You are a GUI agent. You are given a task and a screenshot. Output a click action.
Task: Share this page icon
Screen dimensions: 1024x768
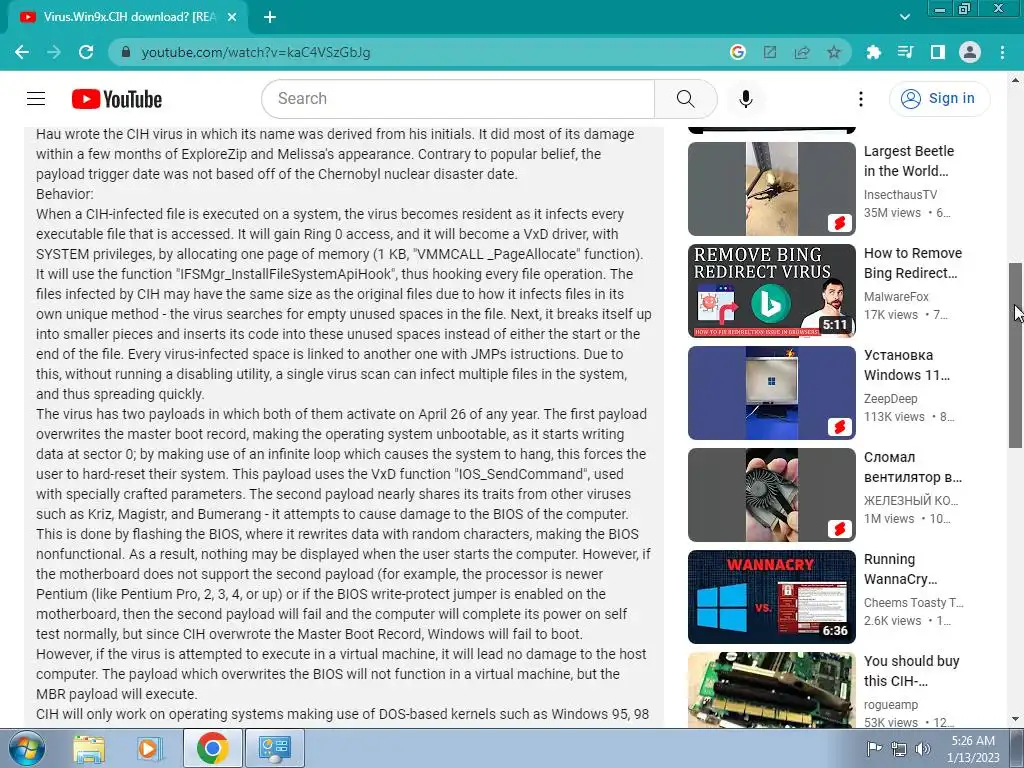point(802,52)
